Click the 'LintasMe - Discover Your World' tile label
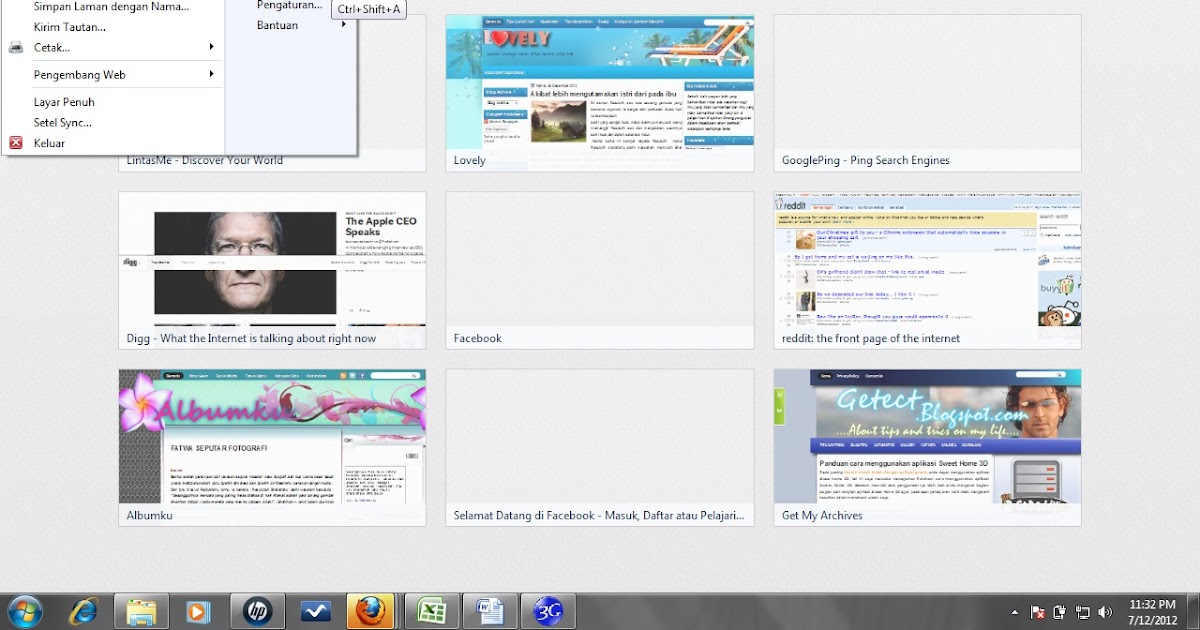 click(205, 160)
